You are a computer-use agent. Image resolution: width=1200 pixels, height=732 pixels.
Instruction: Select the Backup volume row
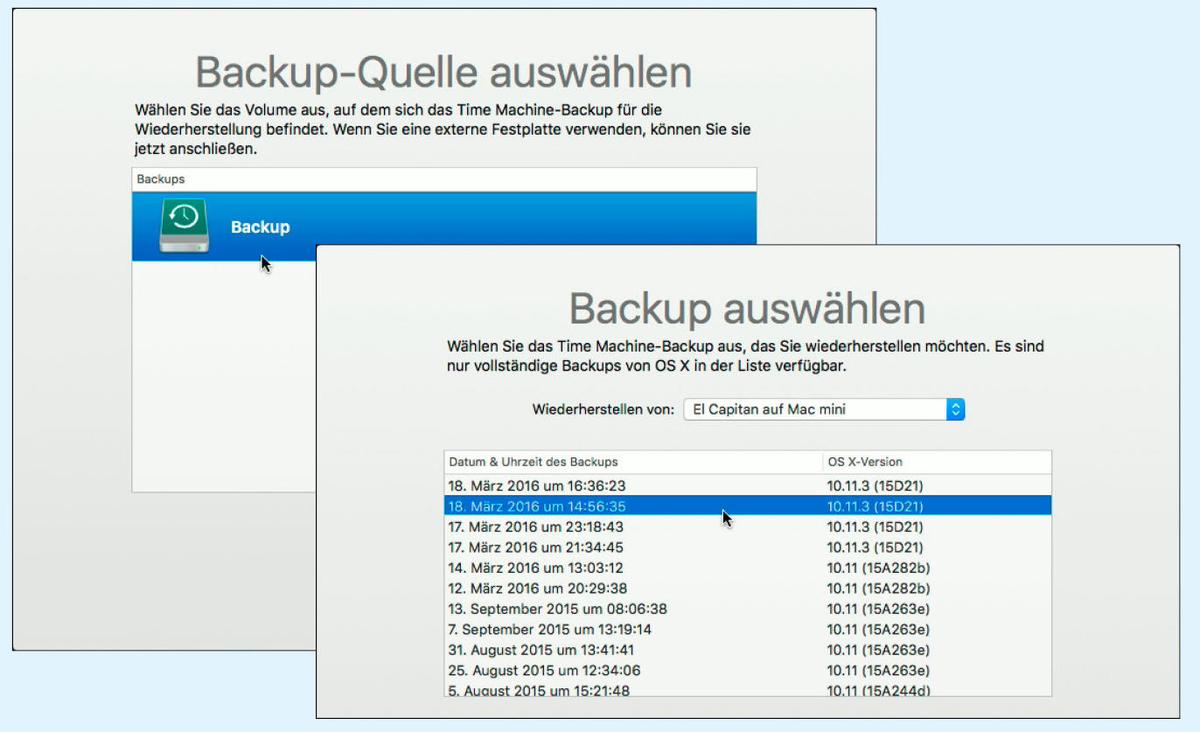(x=444, y=227)
